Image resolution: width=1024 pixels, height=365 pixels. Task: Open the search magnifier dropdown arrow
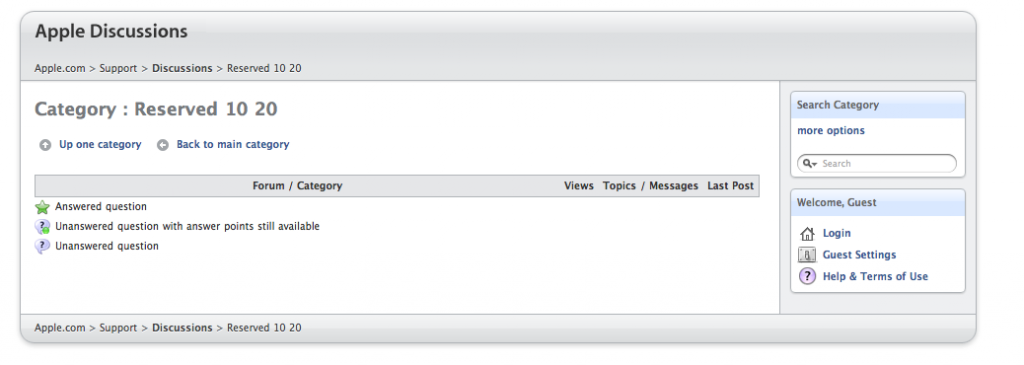coord(810,163)
